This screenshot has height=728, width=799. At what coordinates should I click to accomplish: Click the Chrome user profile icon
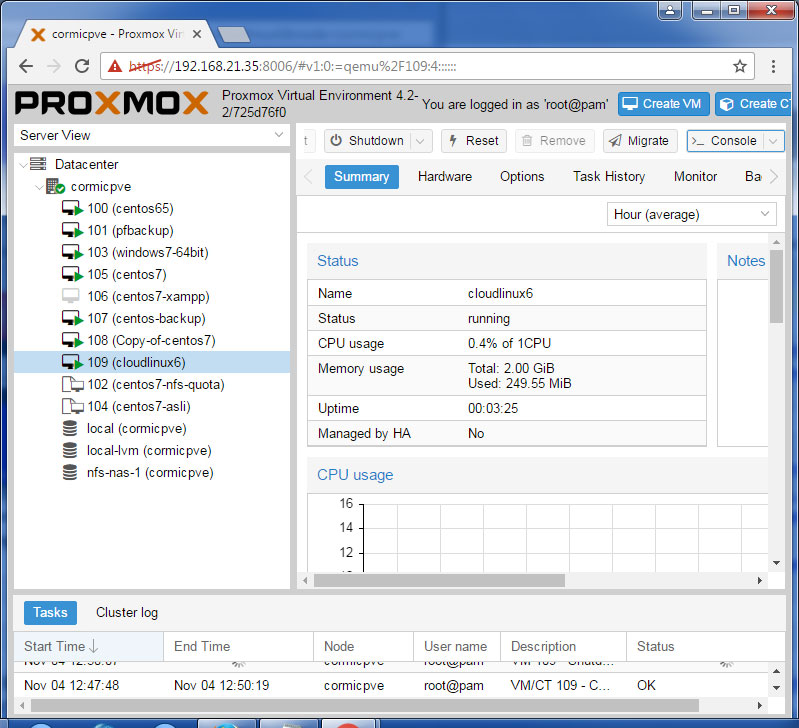[x=670, y=10]
